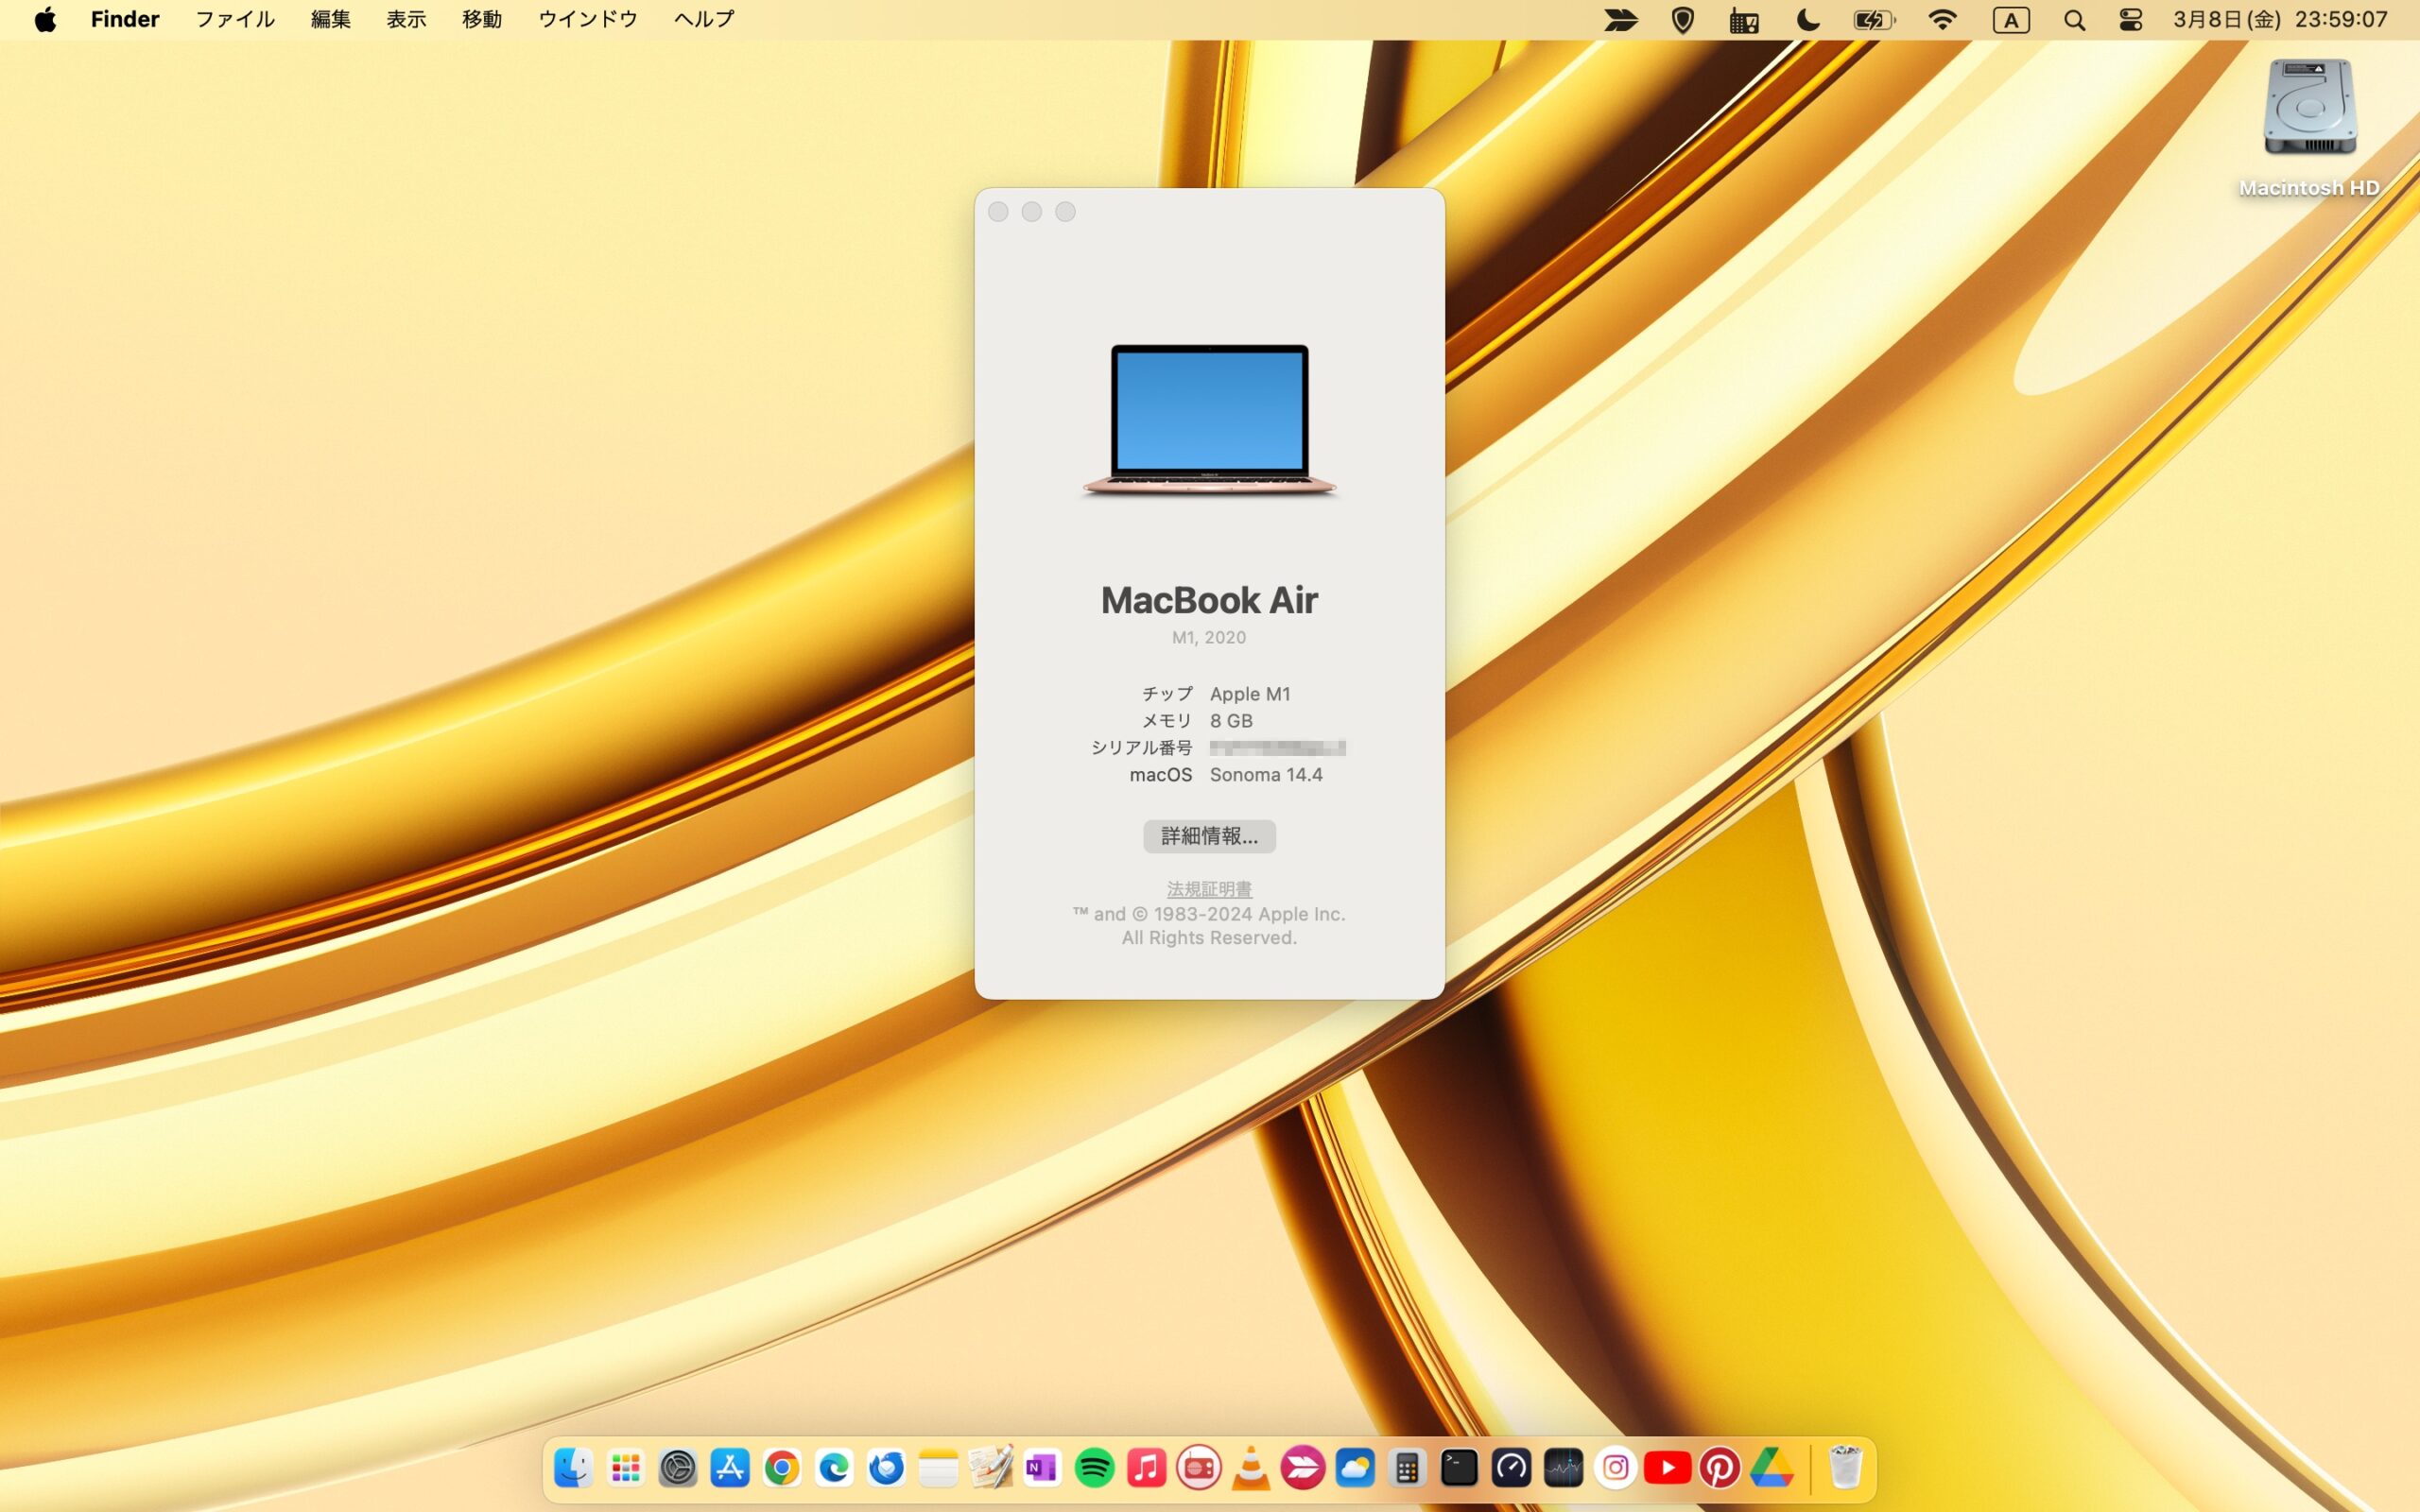Open the ウインドウ menu

click(x=588, y=20)
